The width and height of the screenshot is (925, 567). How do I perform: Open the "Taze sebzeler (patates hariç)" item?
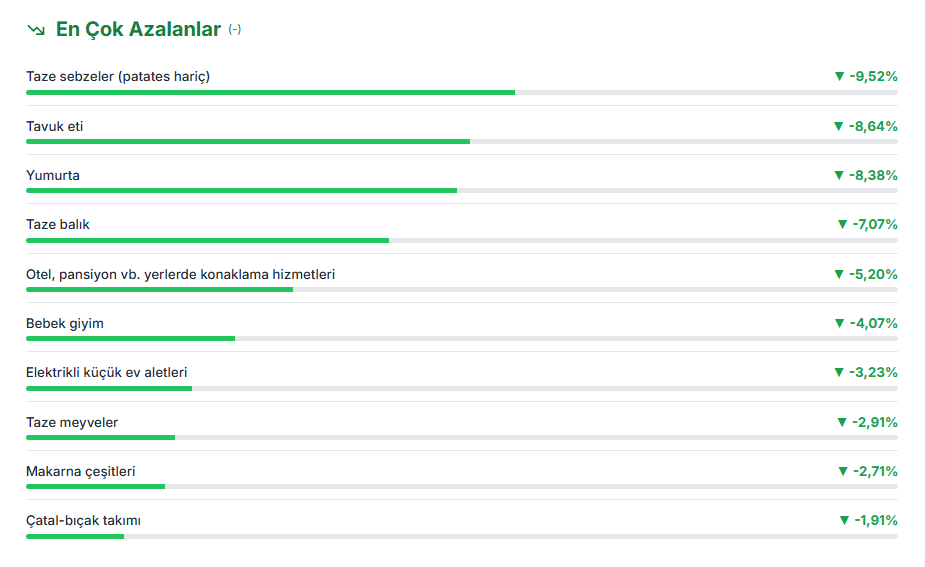tap(118, 77)
